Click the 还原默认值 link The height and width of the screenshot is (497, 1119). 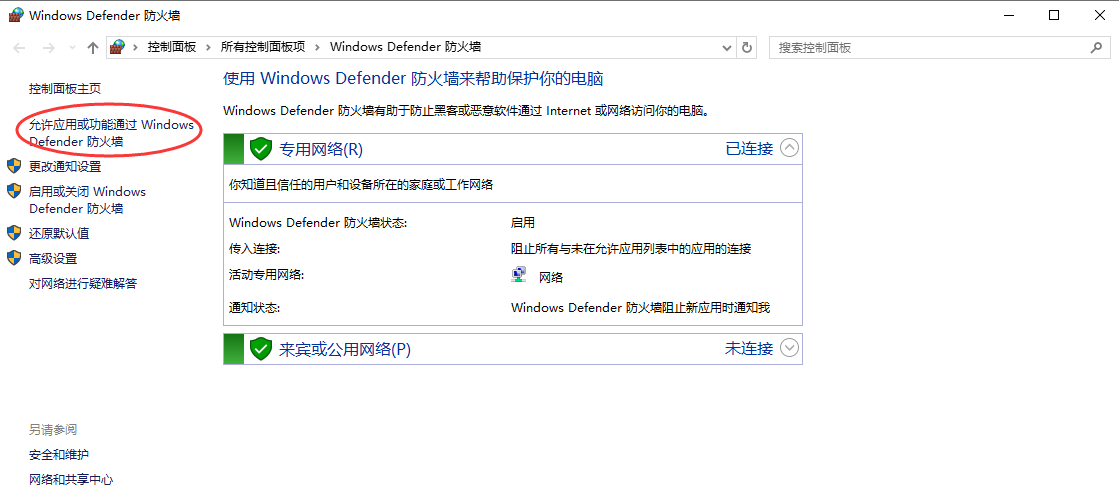coord(59,233)
